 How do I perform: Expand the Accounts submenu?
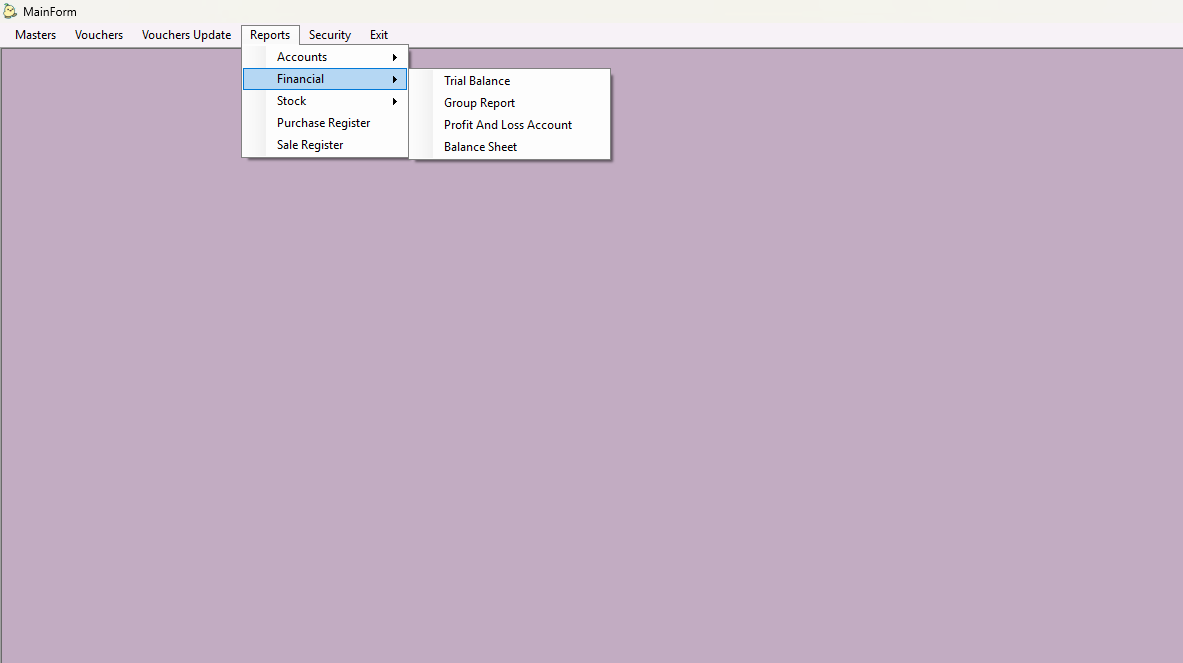324,57
